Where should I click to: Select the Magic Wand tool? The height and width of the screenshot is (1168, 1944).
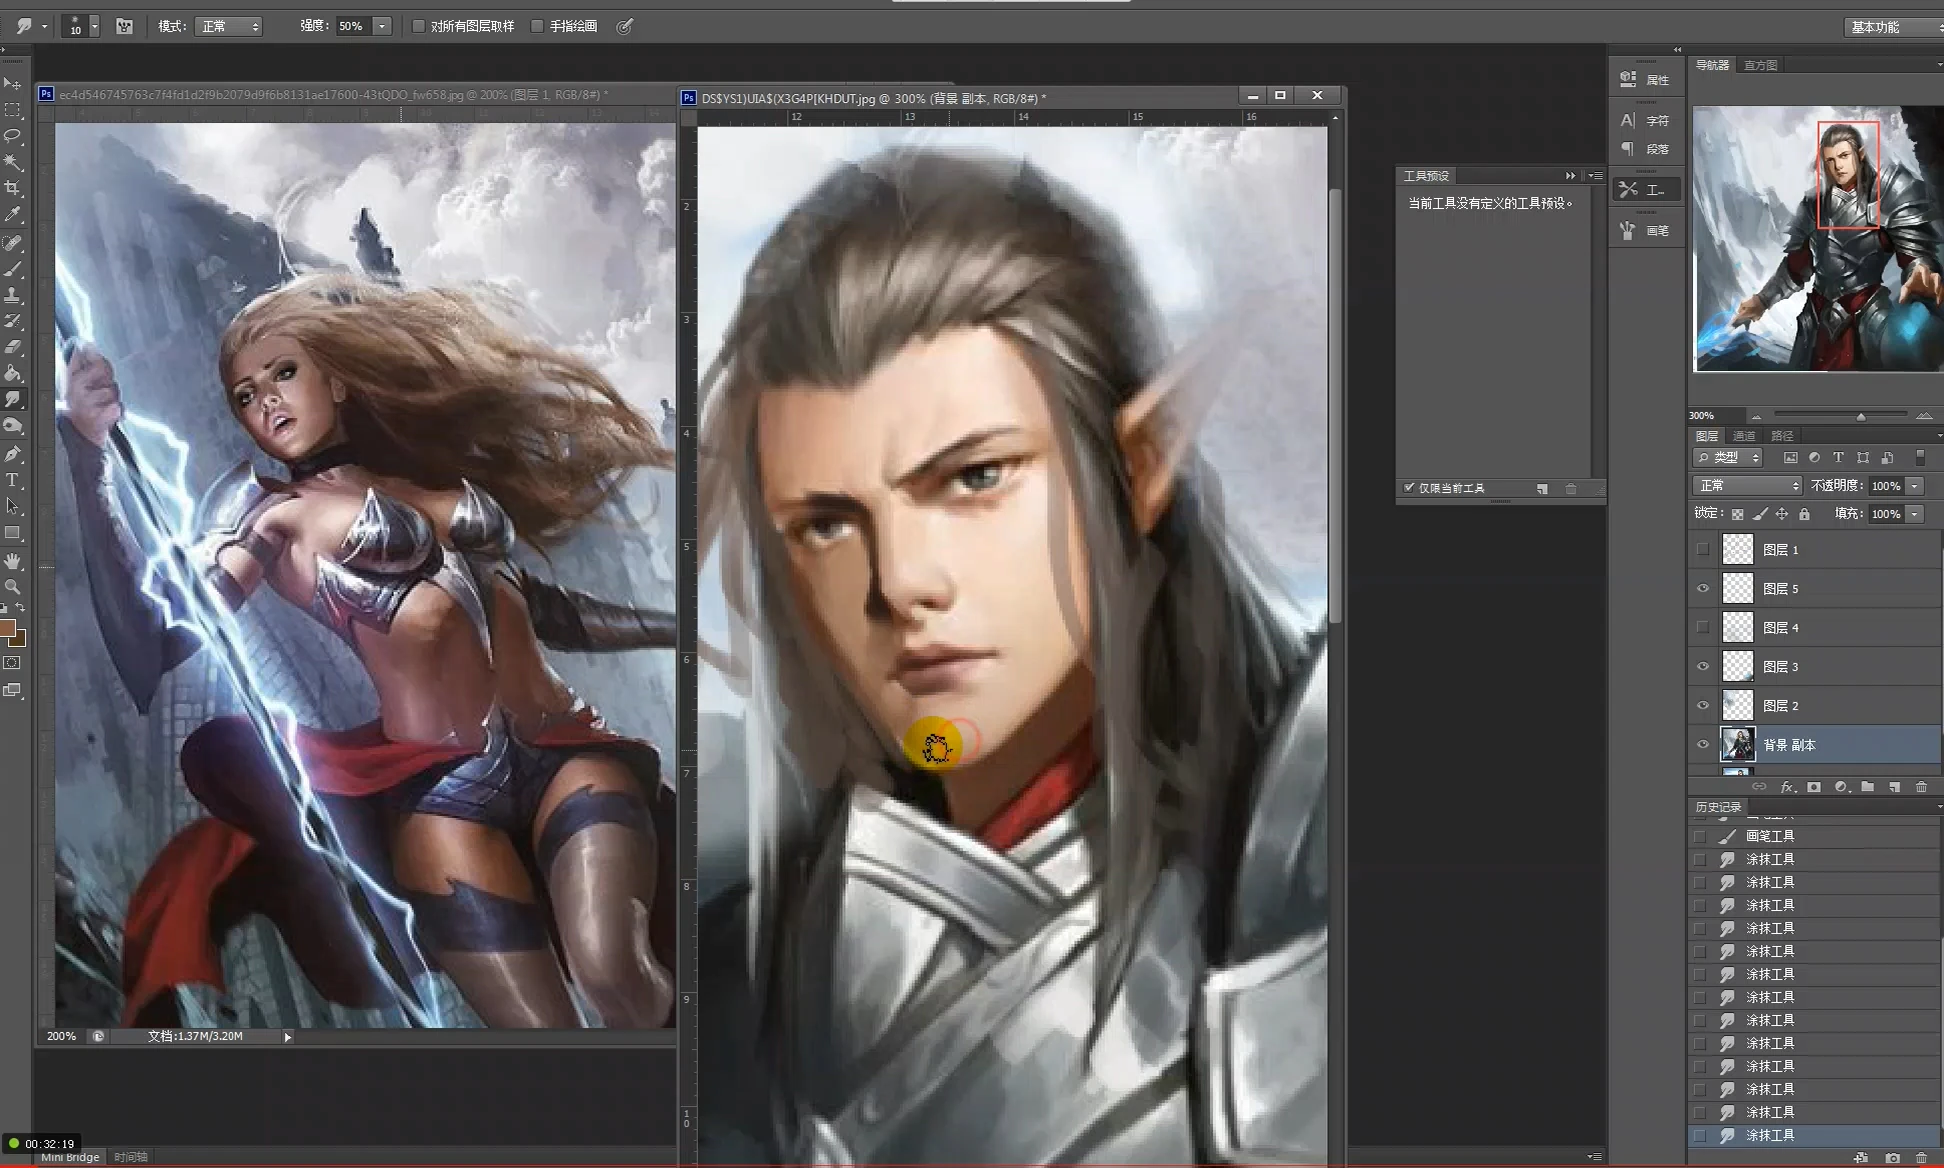click(13, 162)
